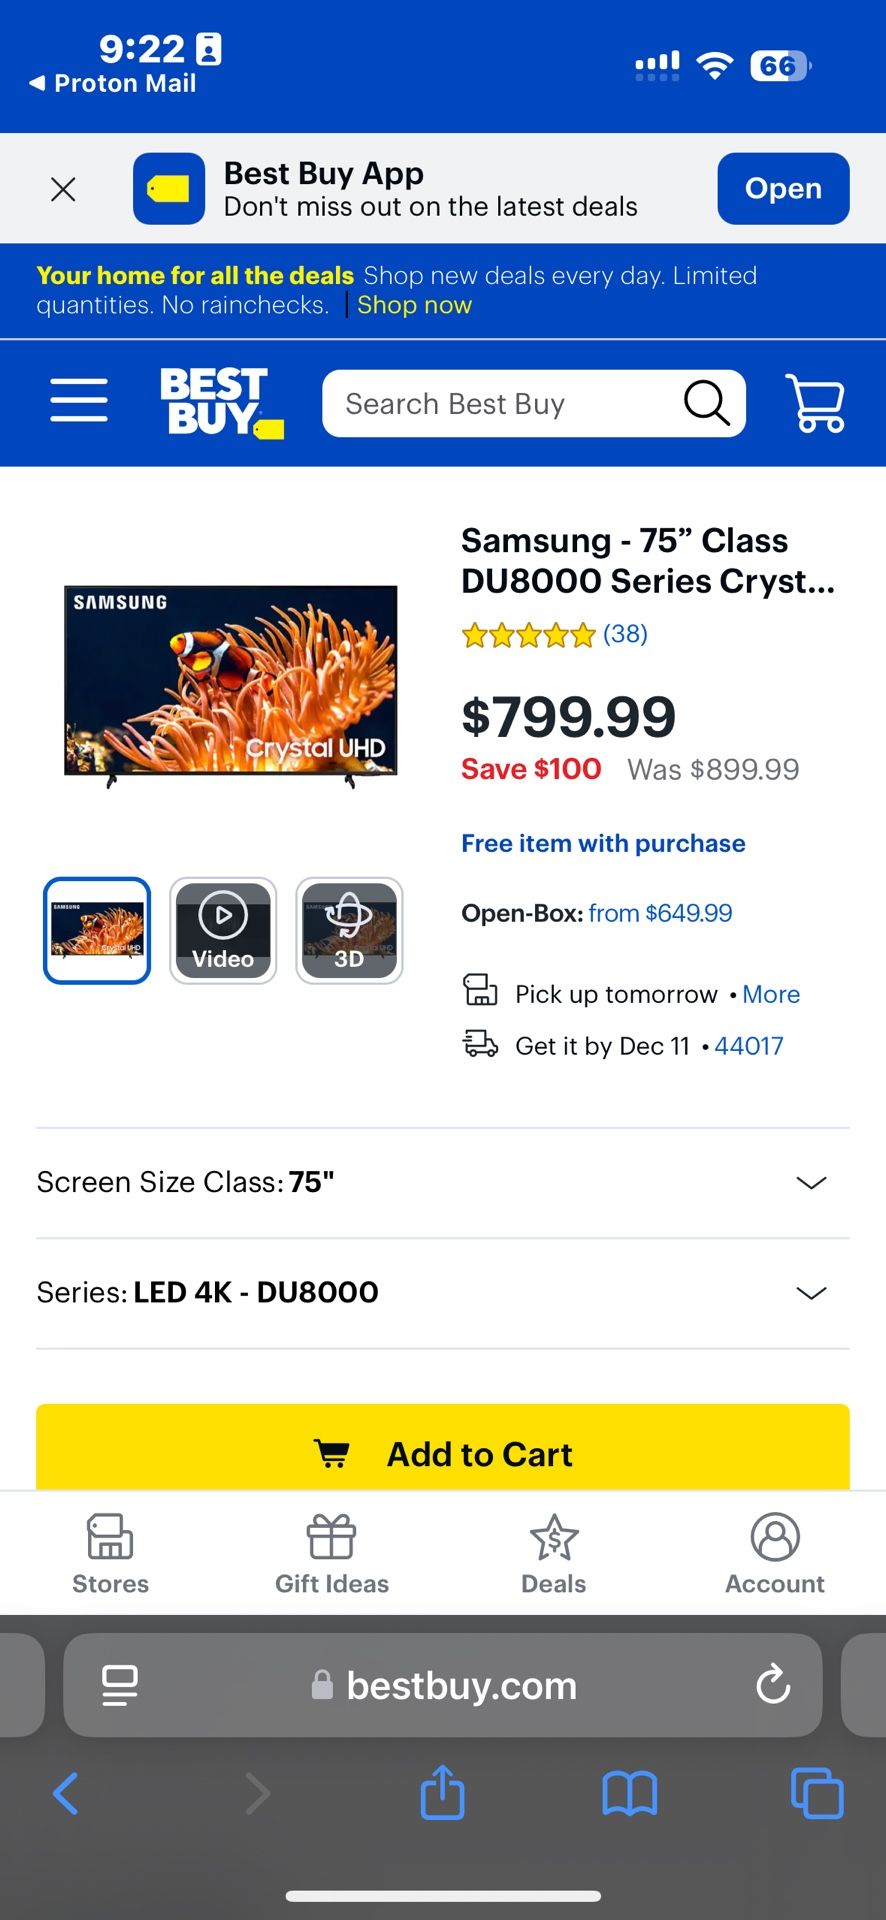Show all open Safari tabs
886x1920 pixels.
816,1792
